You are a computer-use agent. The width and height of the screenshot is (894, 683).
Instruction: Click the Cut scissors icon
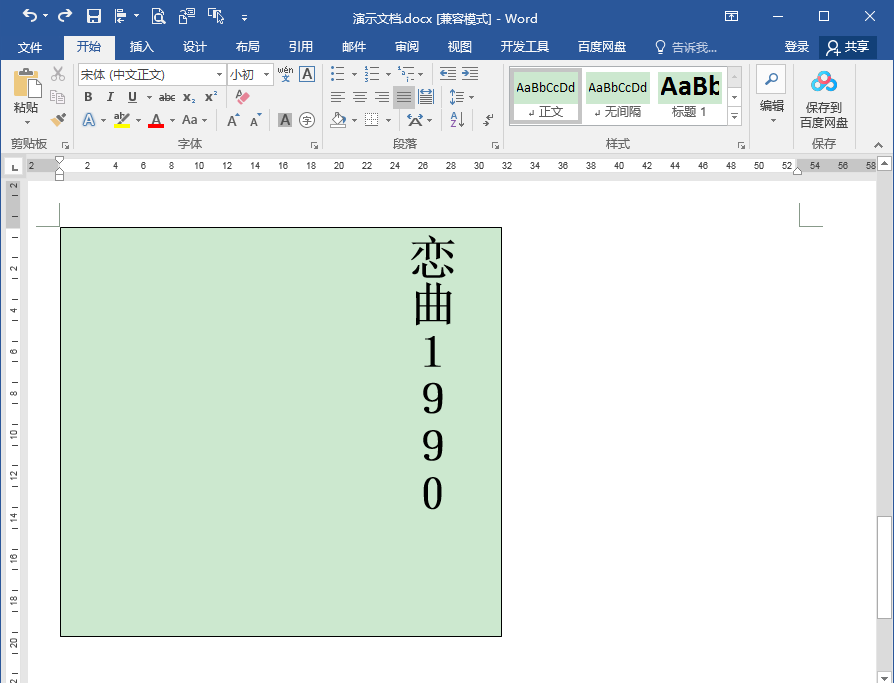point(58,74)
